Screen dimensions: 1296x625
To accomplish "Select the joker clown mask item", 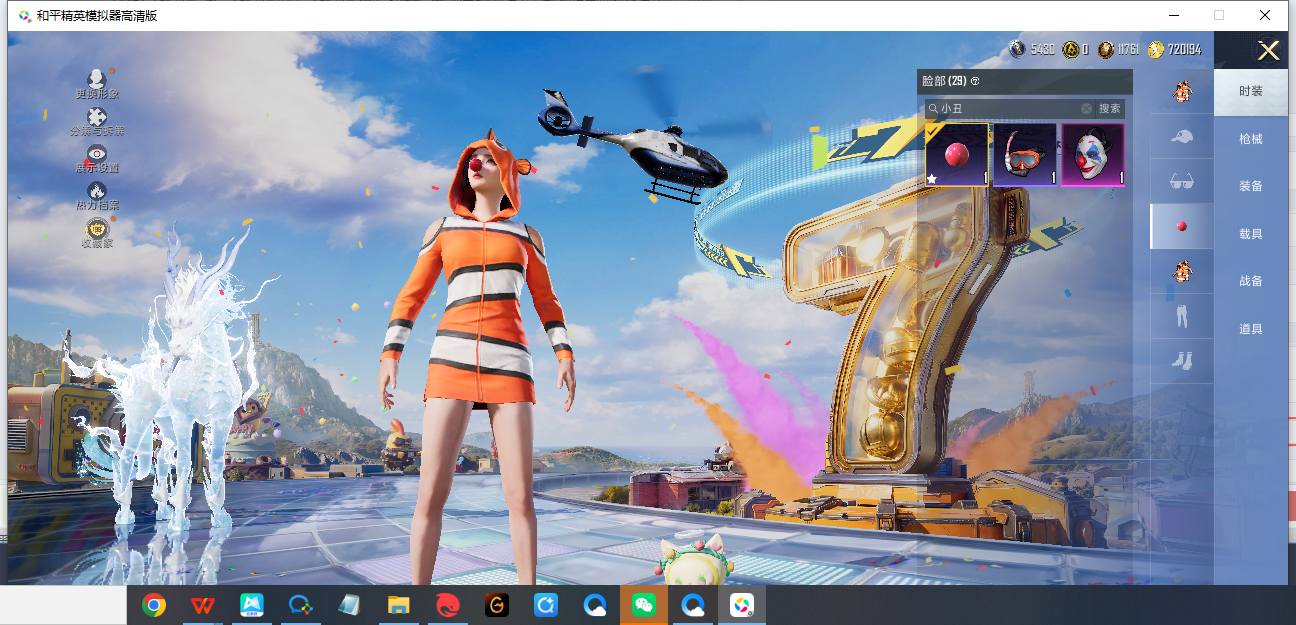I will [x=1093, y=155].
